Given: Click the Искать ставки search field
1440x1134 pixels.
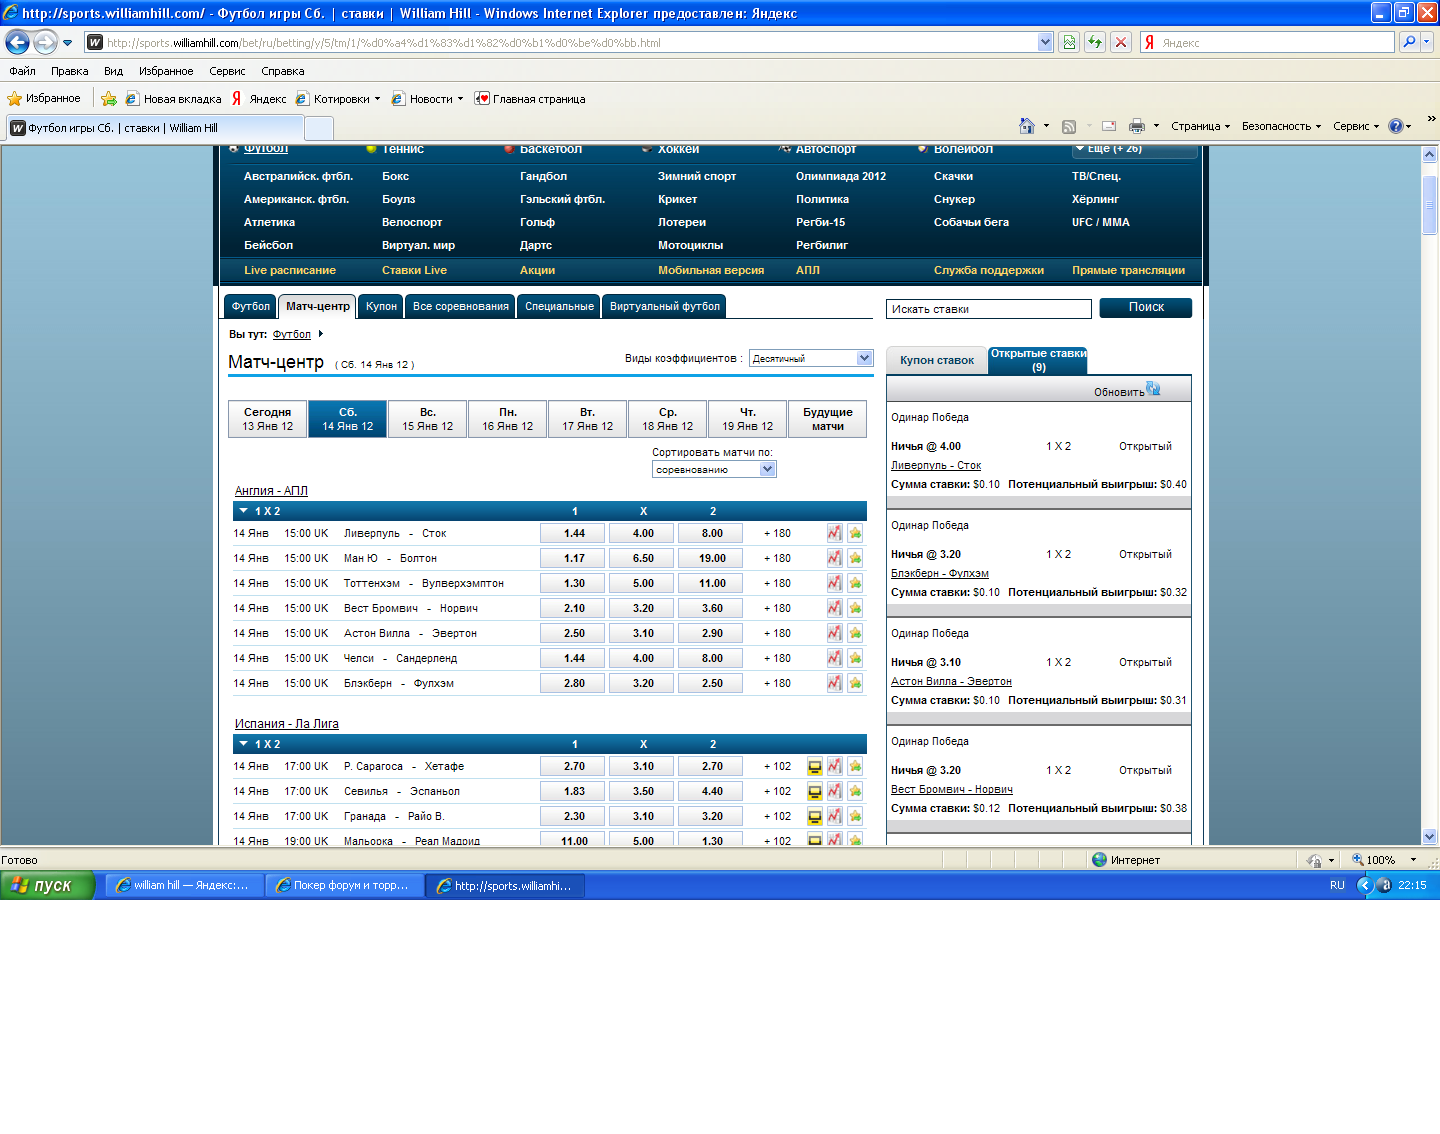Looking at the screenshot, I should pos(988,309).
